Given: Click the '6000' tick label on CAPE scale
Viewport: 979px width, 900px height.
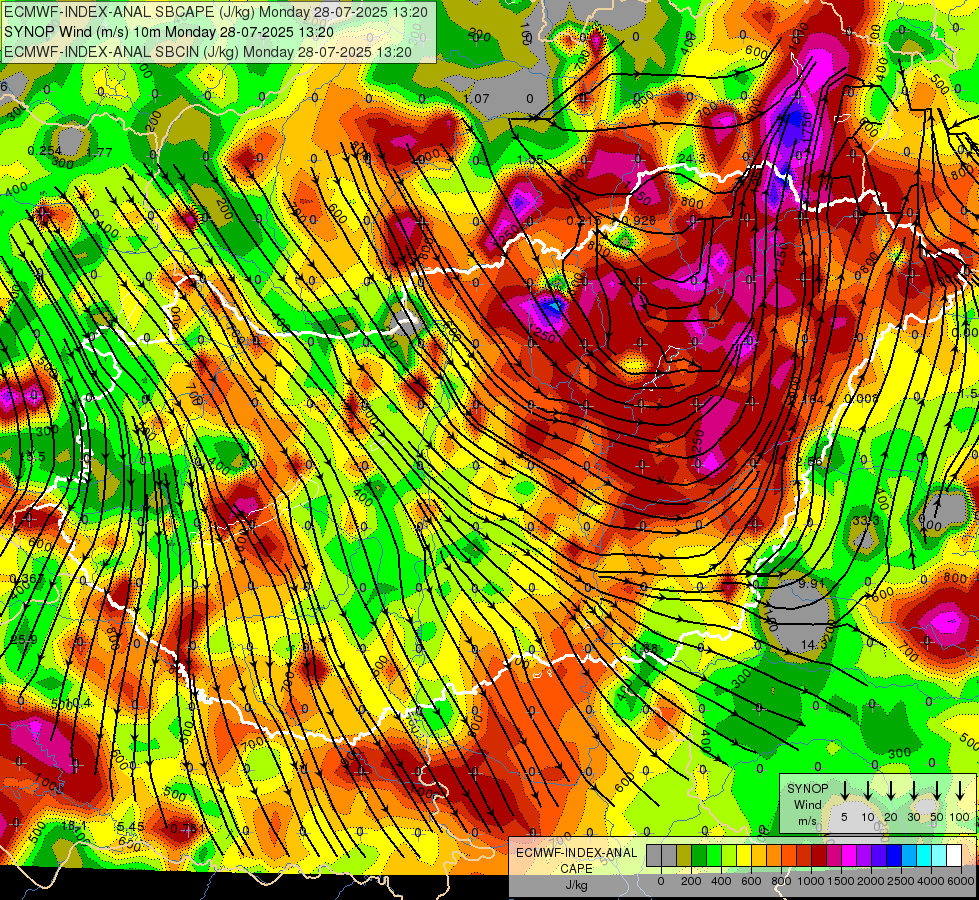Looking at the screenshot, I should (x=961, y=881).
